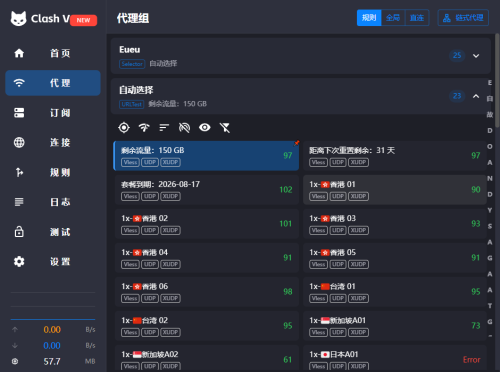Viewport: 500px width, 372px height.
Task: Switch to 规则 rule mode
Action: 369,18
